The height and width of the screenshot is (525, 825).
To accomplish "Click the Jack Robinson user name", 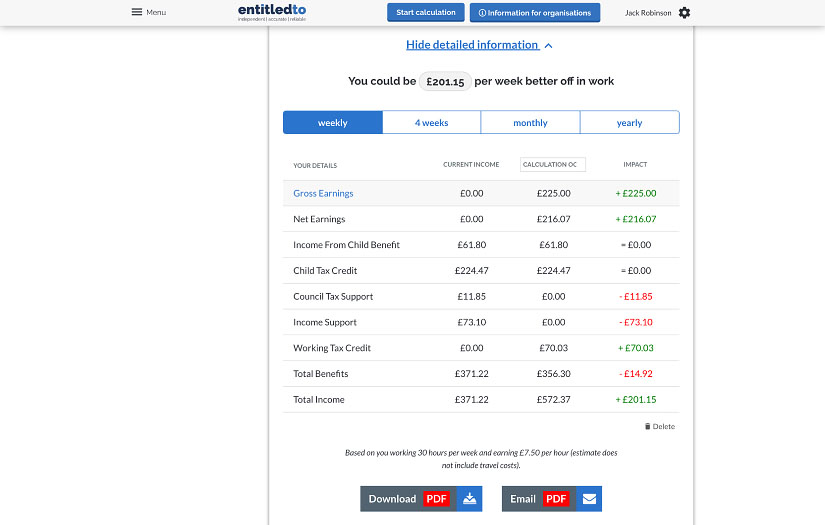I will [648, 13].
